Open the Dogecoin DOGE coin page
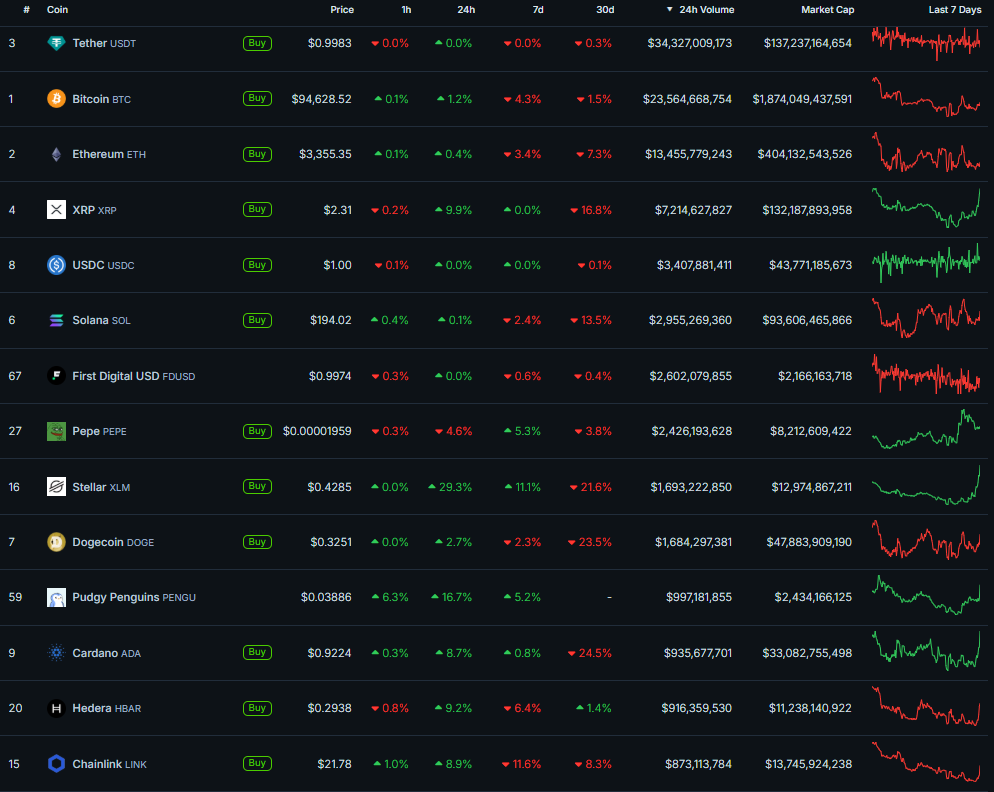Screen dimensions: 994x792 click(x=113, y=542)
